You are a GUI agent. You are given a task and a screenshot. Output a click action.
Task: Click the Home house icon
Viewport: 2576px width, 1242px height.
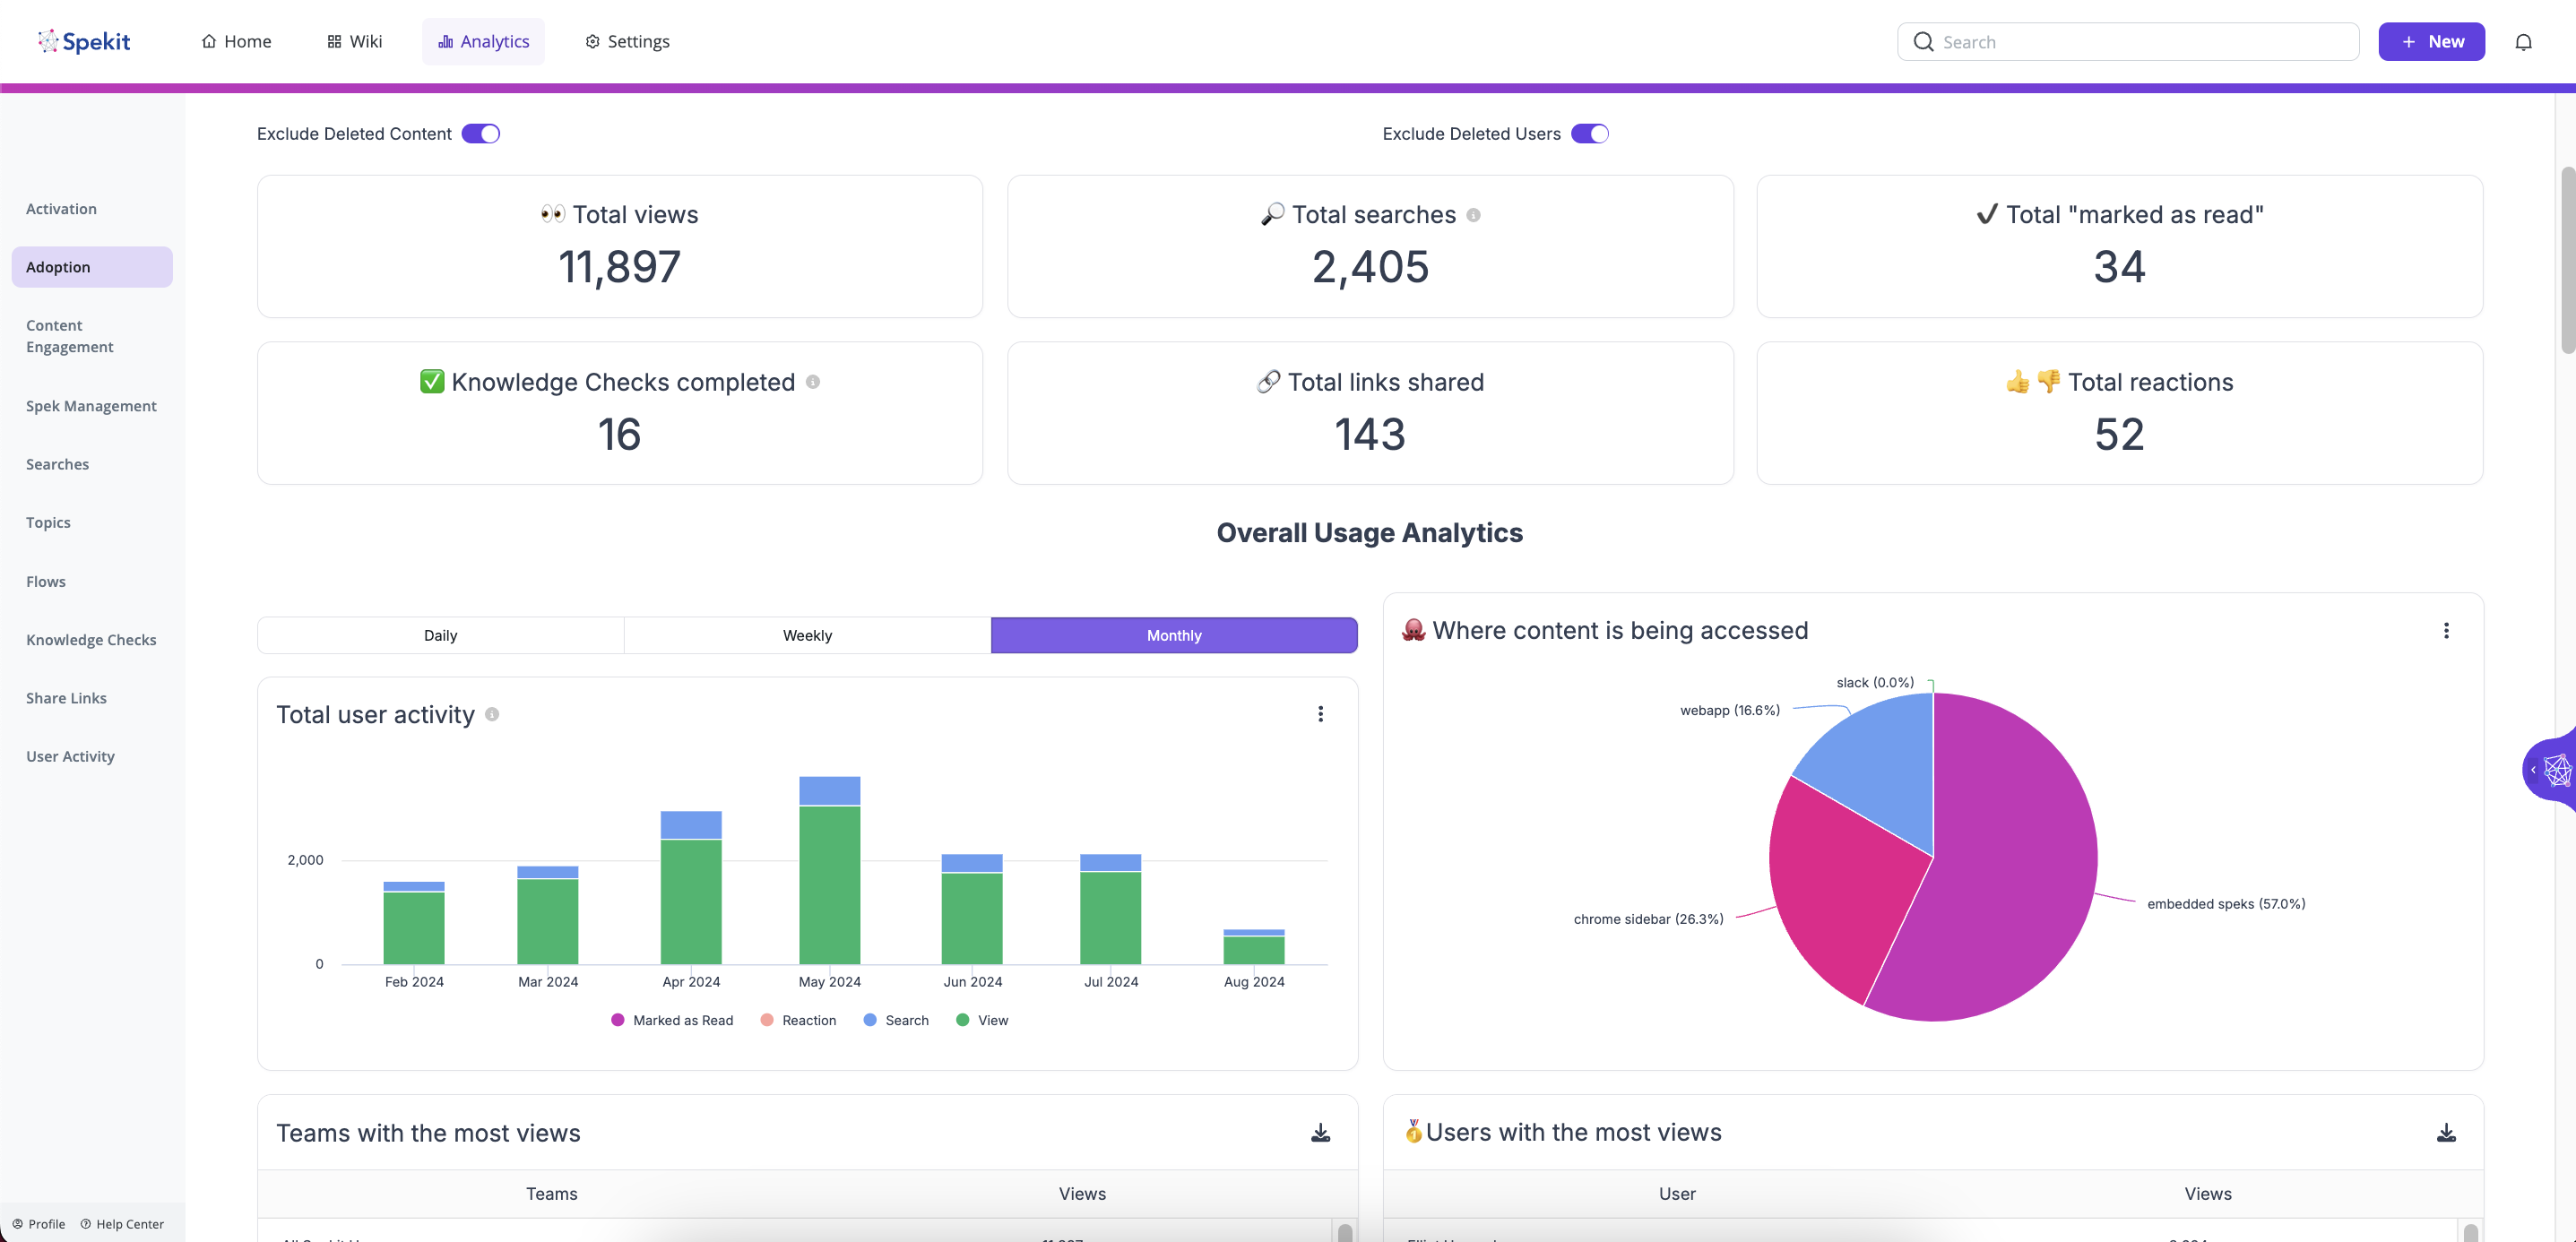tap(209, 41)
